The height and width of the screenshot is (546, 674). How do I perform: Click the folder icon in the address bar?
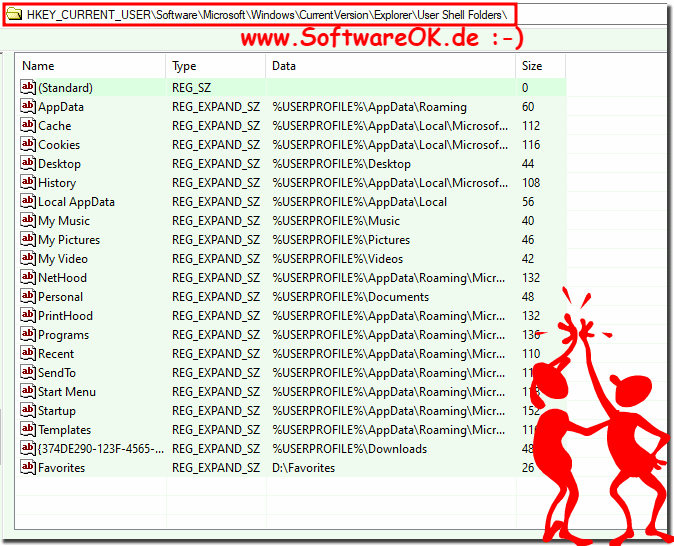pos(15,15)
